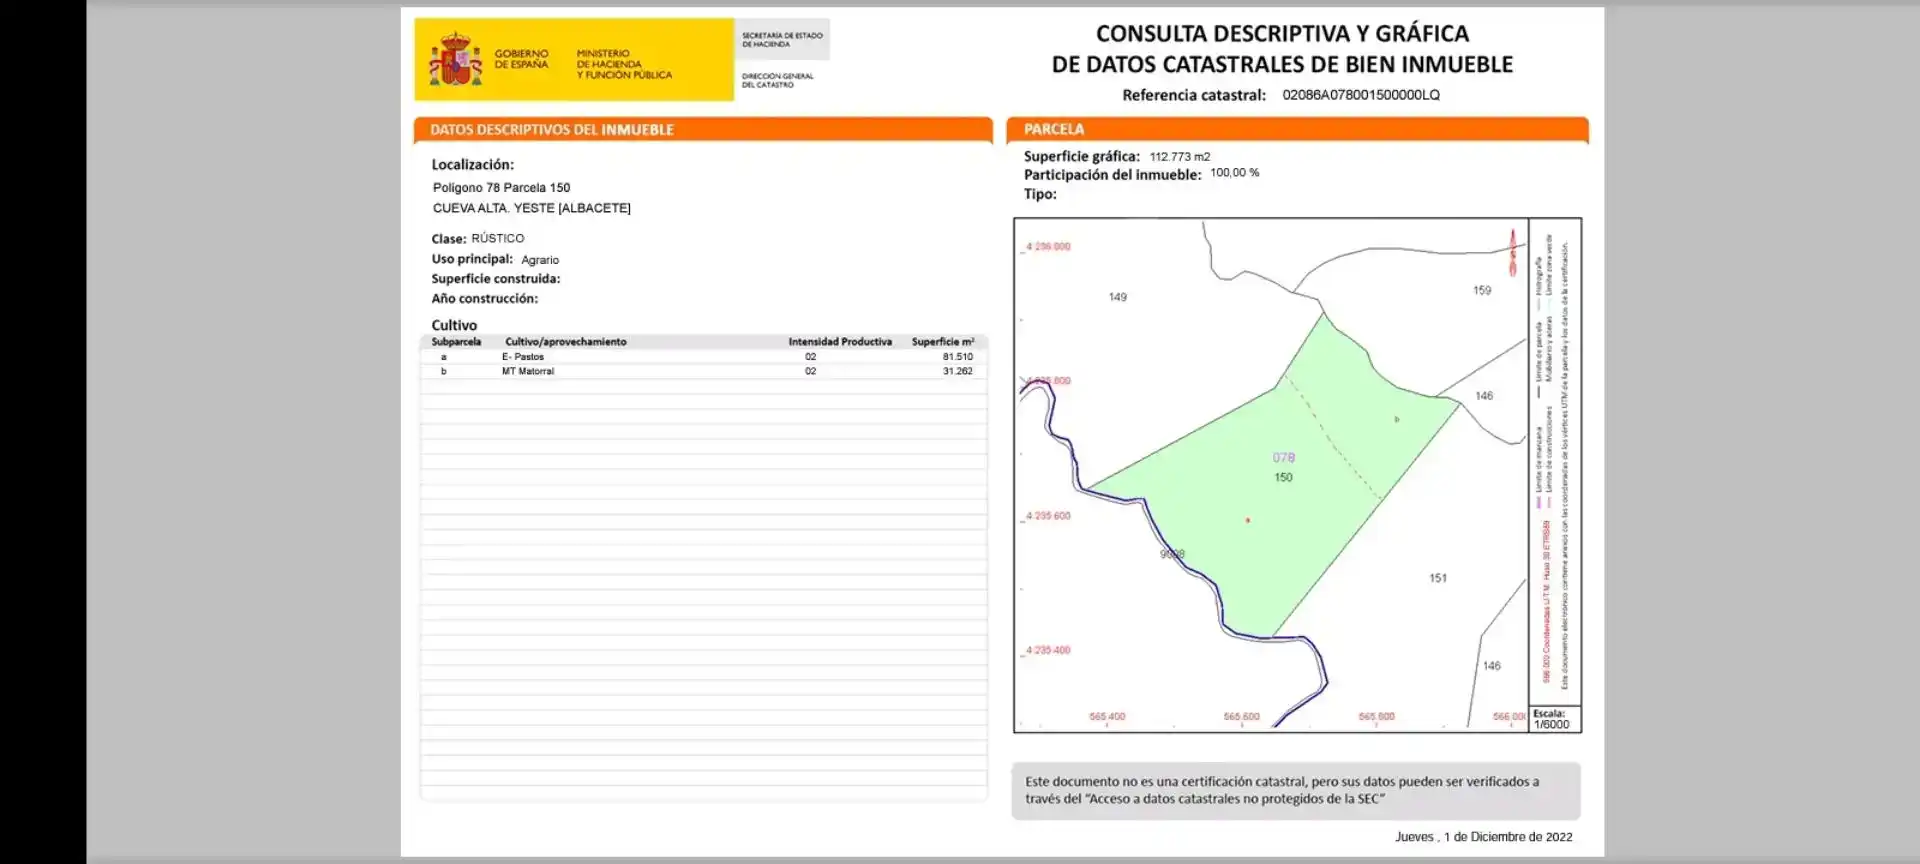Click the '4.235.400' coordinate label
1920x864 pixels.
click(x=1048, y=650)
